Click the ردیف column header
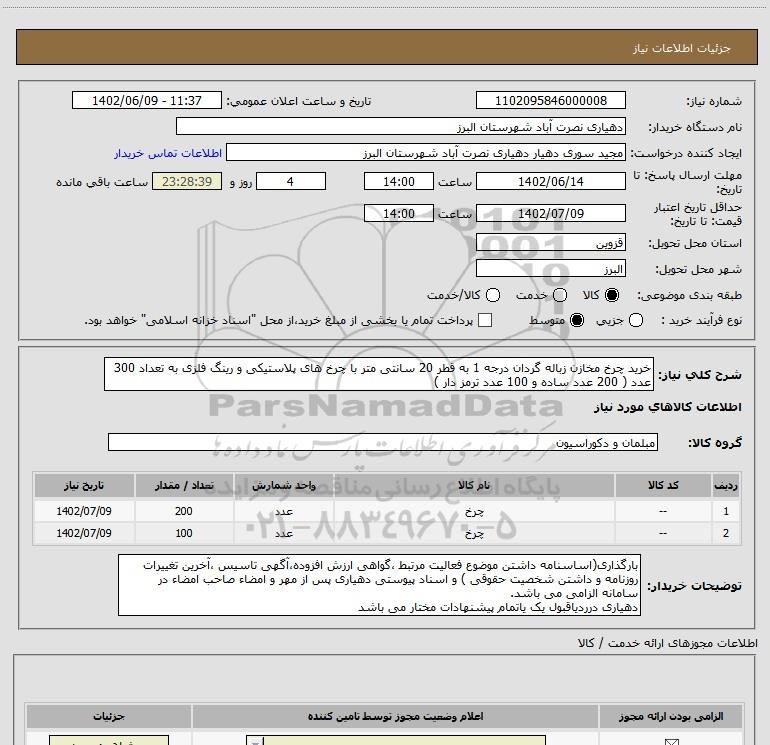 [x=726, y=485]
